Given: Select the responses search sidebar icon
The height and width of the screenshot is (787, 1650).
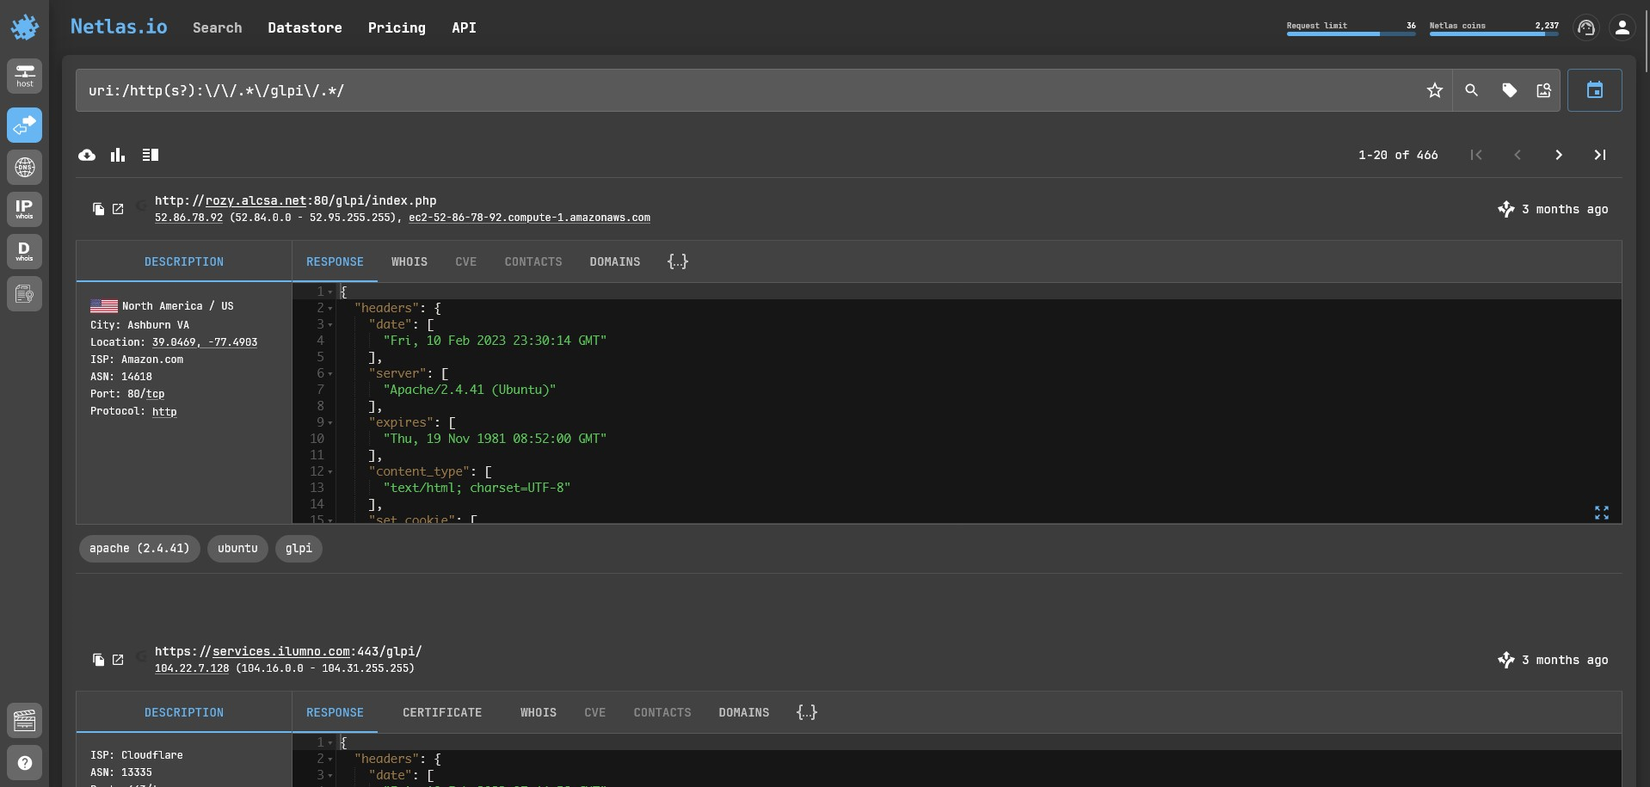Looking at the screenshot, I should [24, 125].
